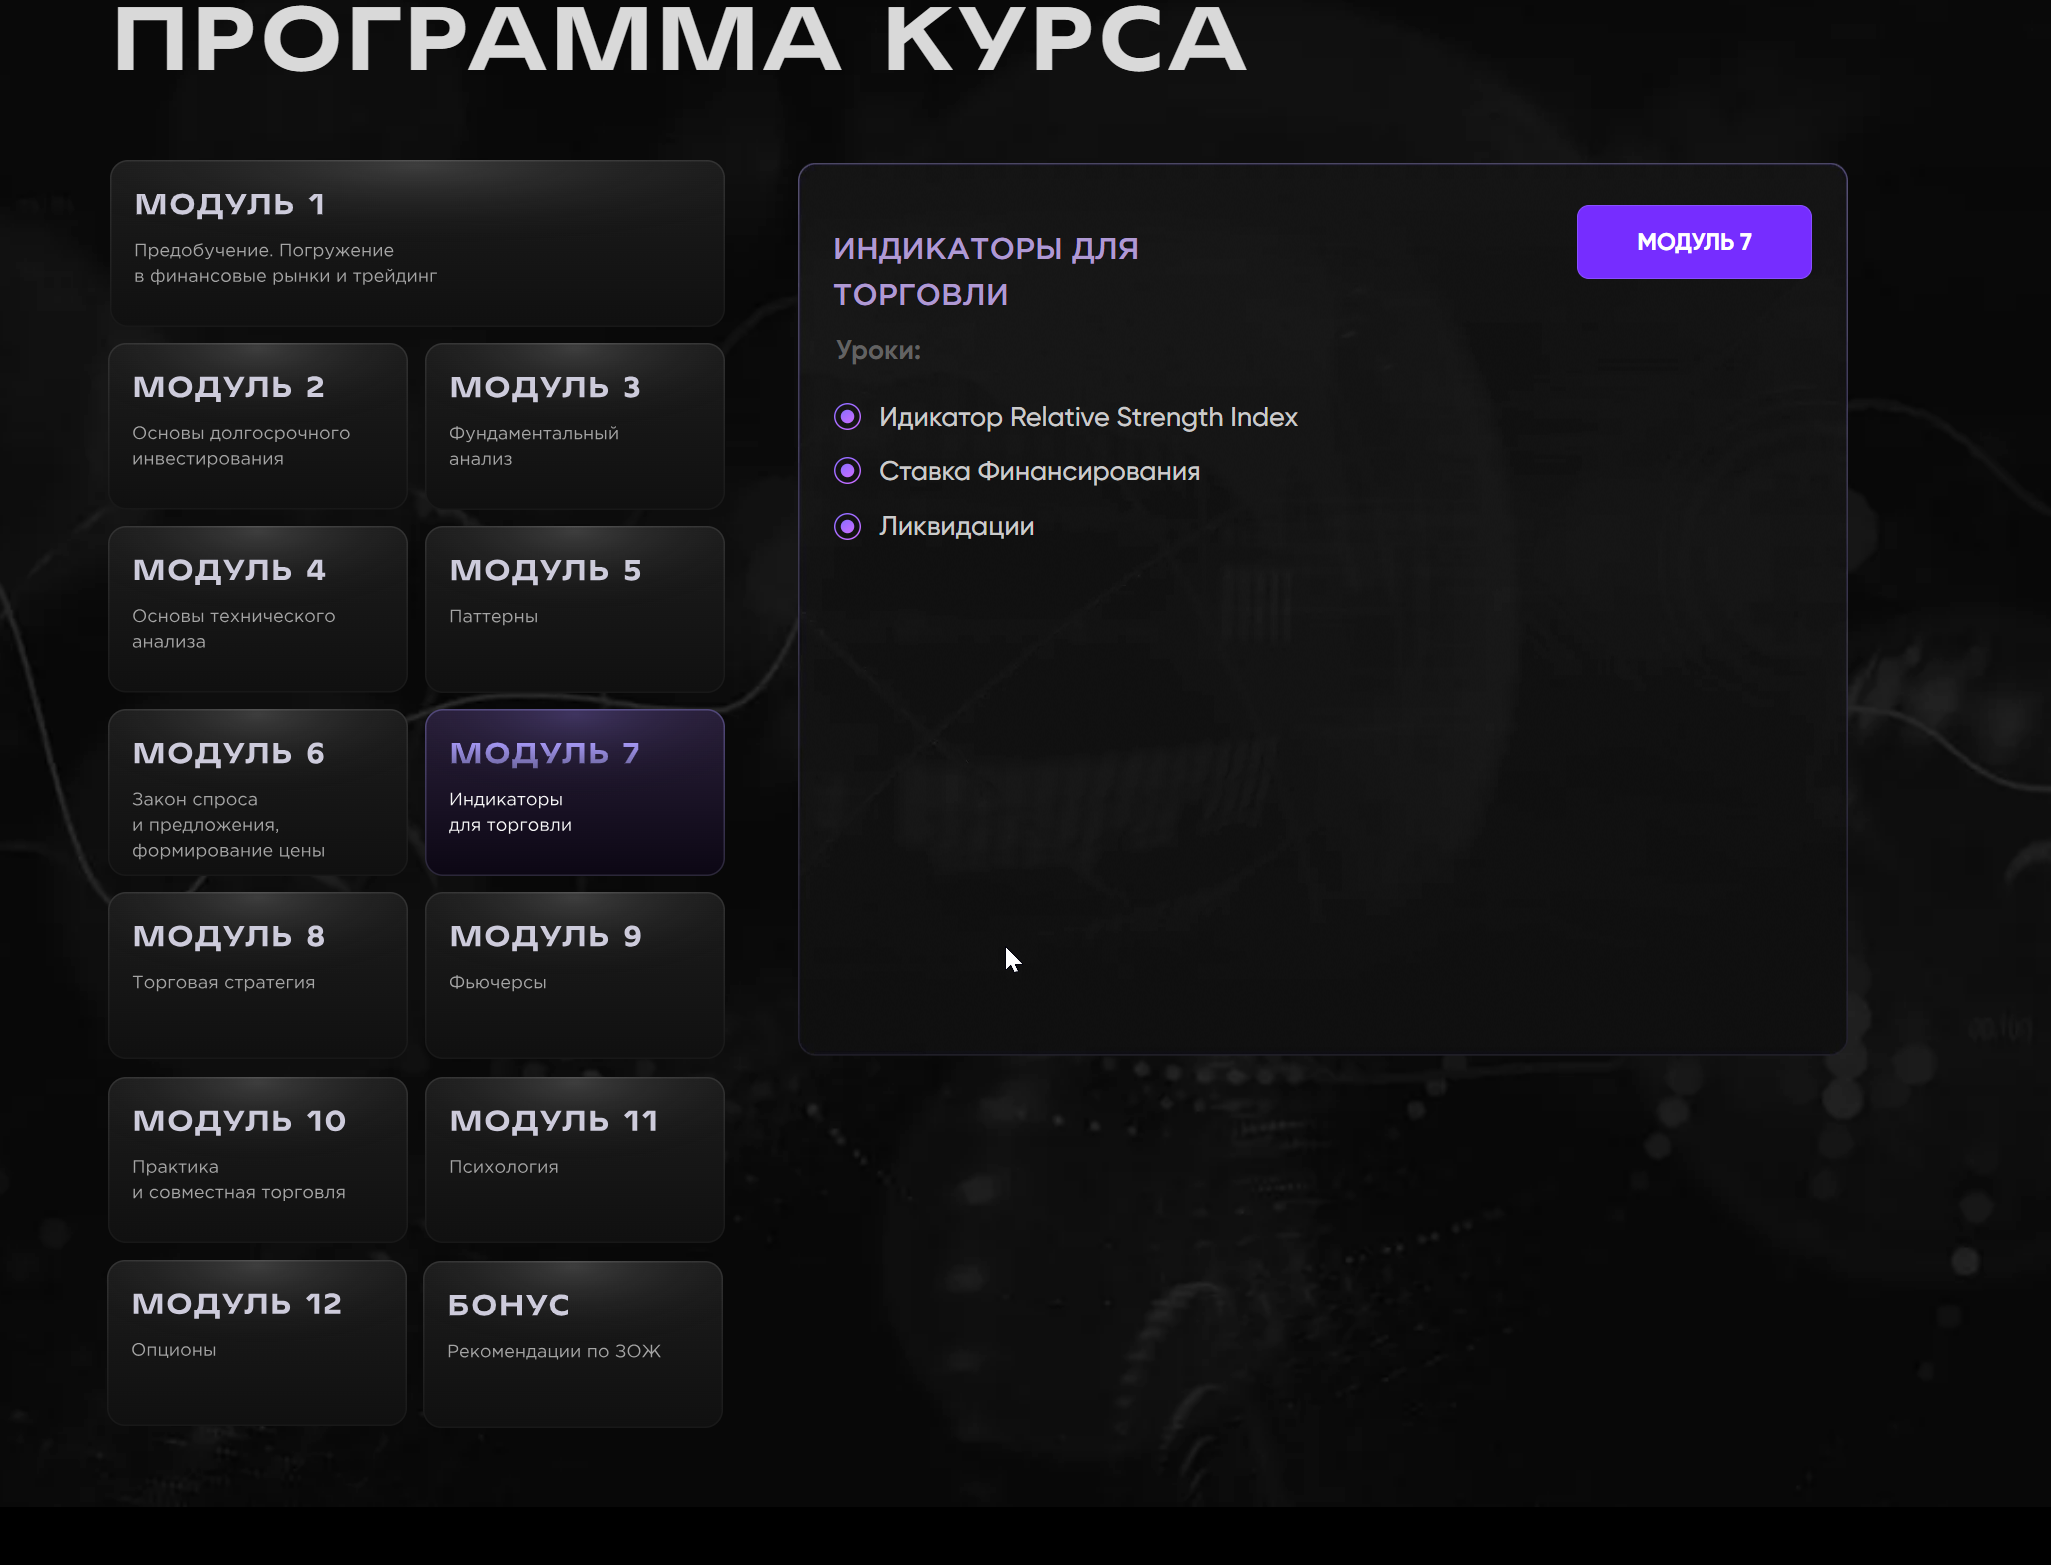Click the Ставка Финансирования bullet icon
The image size is (2051, 1565).
pyautogui.click(x=847, y=471)
